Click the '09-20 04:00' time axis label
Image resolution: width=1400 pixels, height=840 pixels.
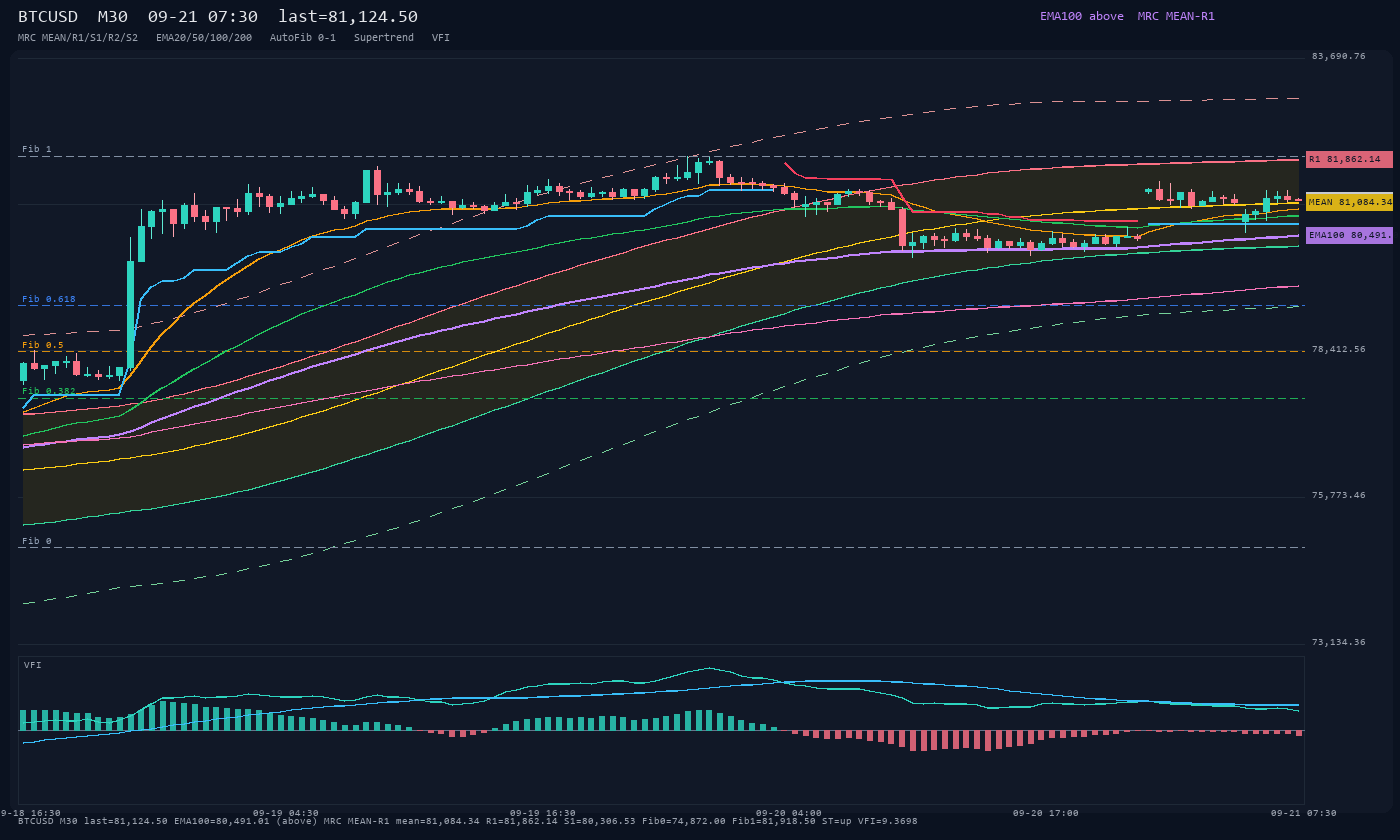click(789, 814)
